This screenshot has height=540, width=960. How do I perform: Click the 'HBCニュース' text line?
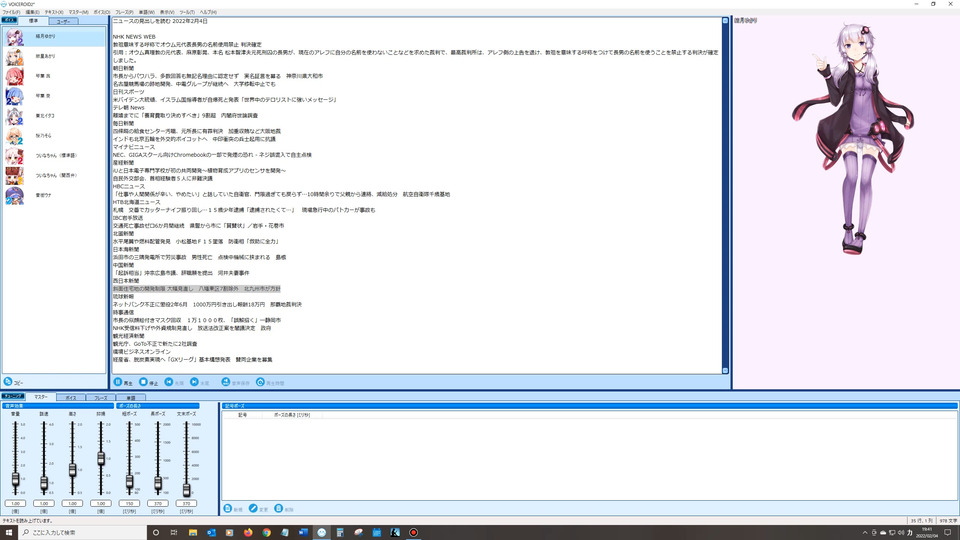point(129,186)
